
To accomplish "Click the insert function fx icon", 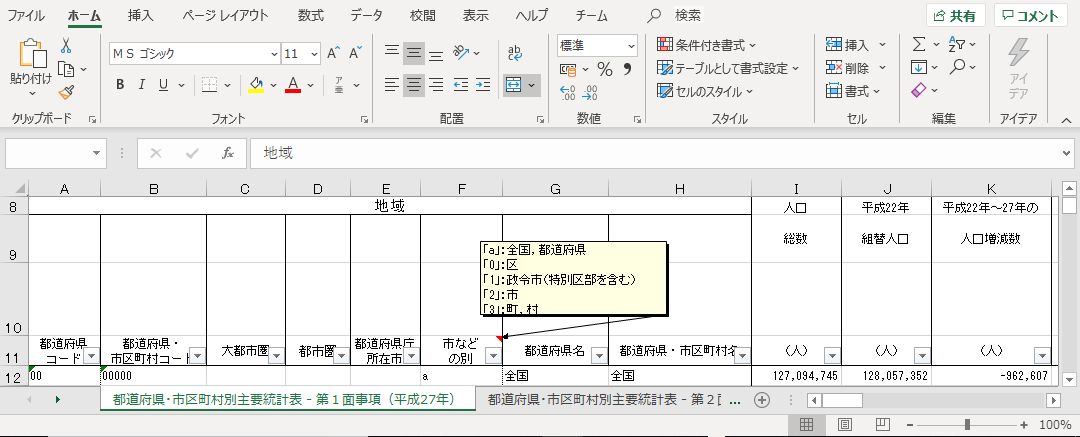I will (x=228, y=153).
